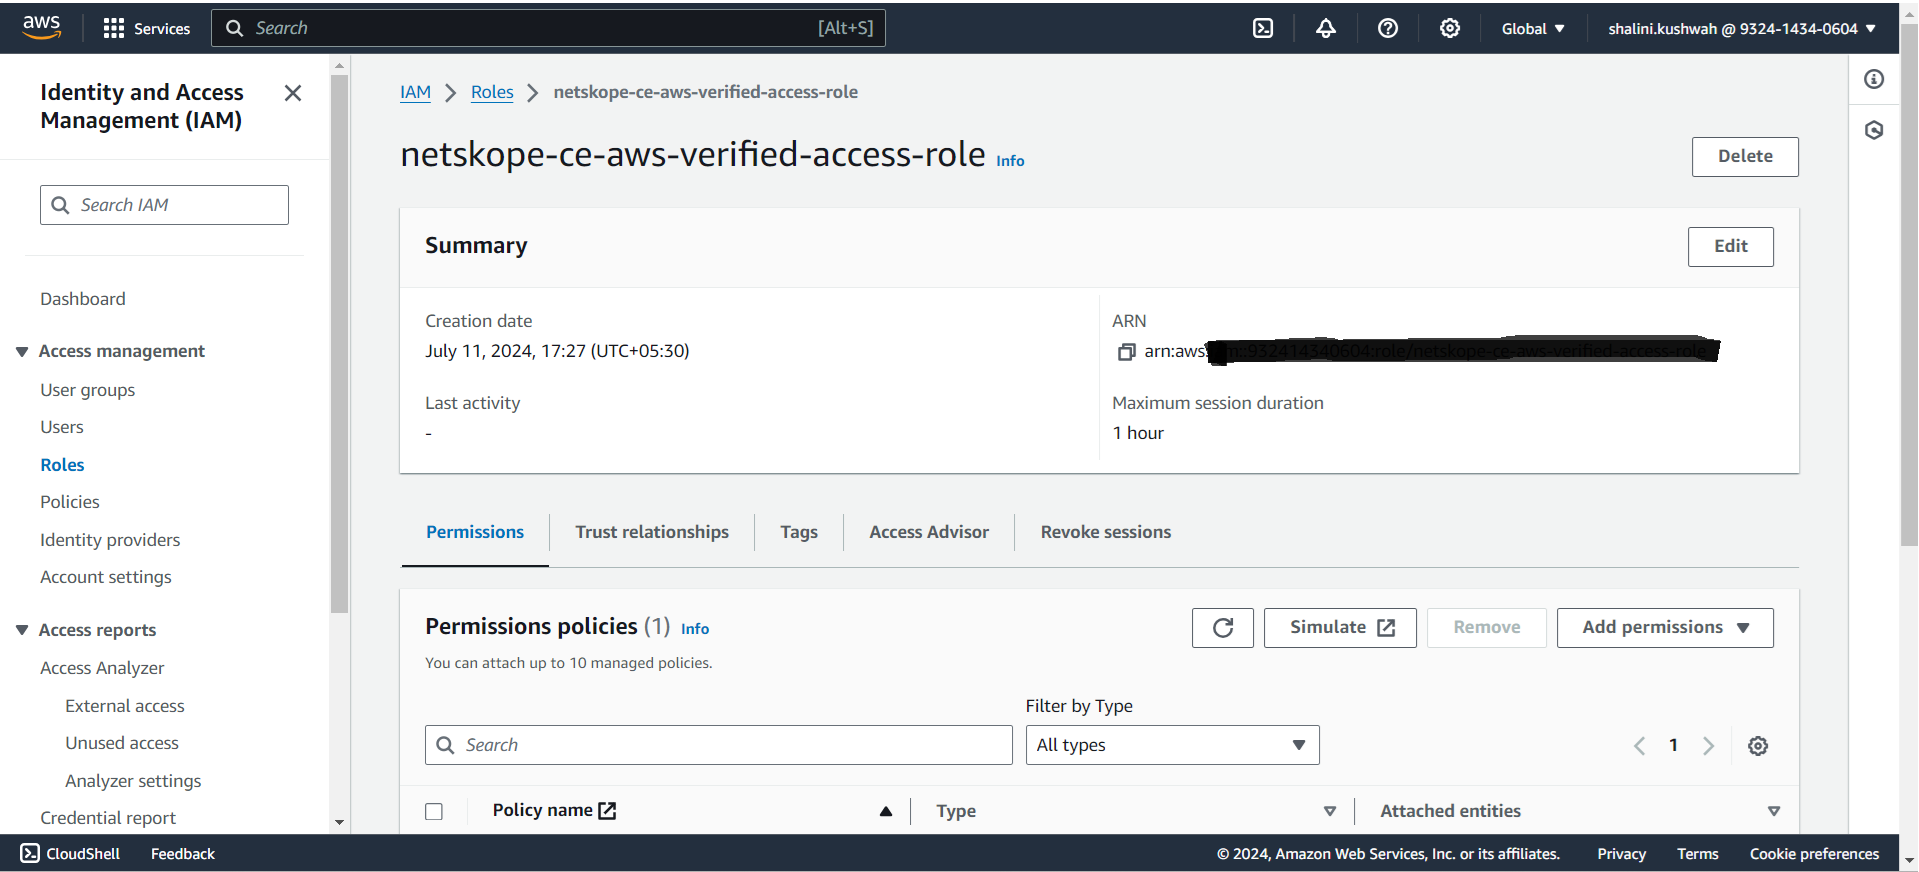The height and width of the screenshot is (872, 1919).
Task: Click the AWS logo home icon
Action: point(41,27)
